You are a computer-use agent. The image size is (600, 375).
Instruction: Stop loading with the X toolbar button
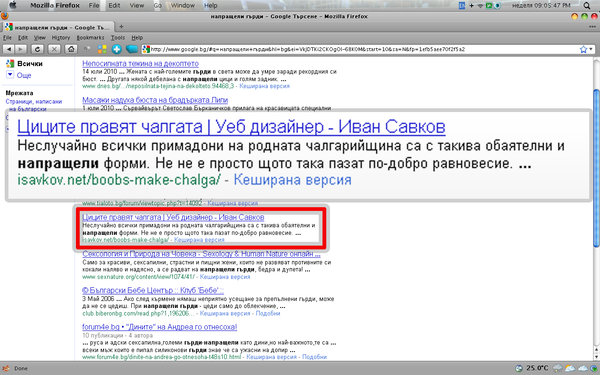(55, 49)
